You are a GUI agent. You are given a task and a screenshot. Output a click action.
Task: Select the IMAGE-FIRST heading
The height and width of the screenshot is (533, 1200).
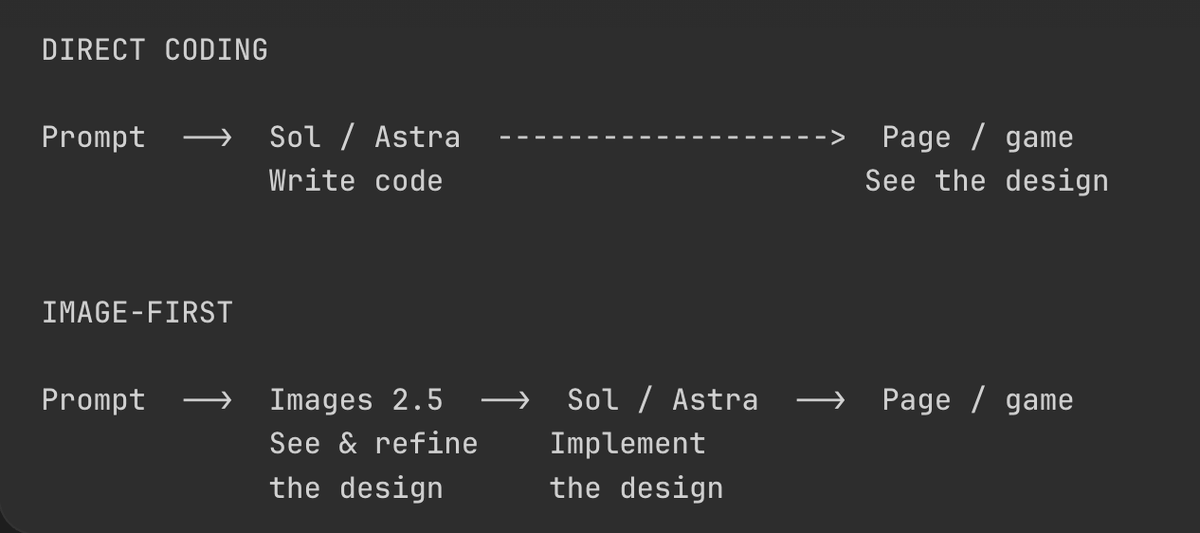tap(137, 313)
